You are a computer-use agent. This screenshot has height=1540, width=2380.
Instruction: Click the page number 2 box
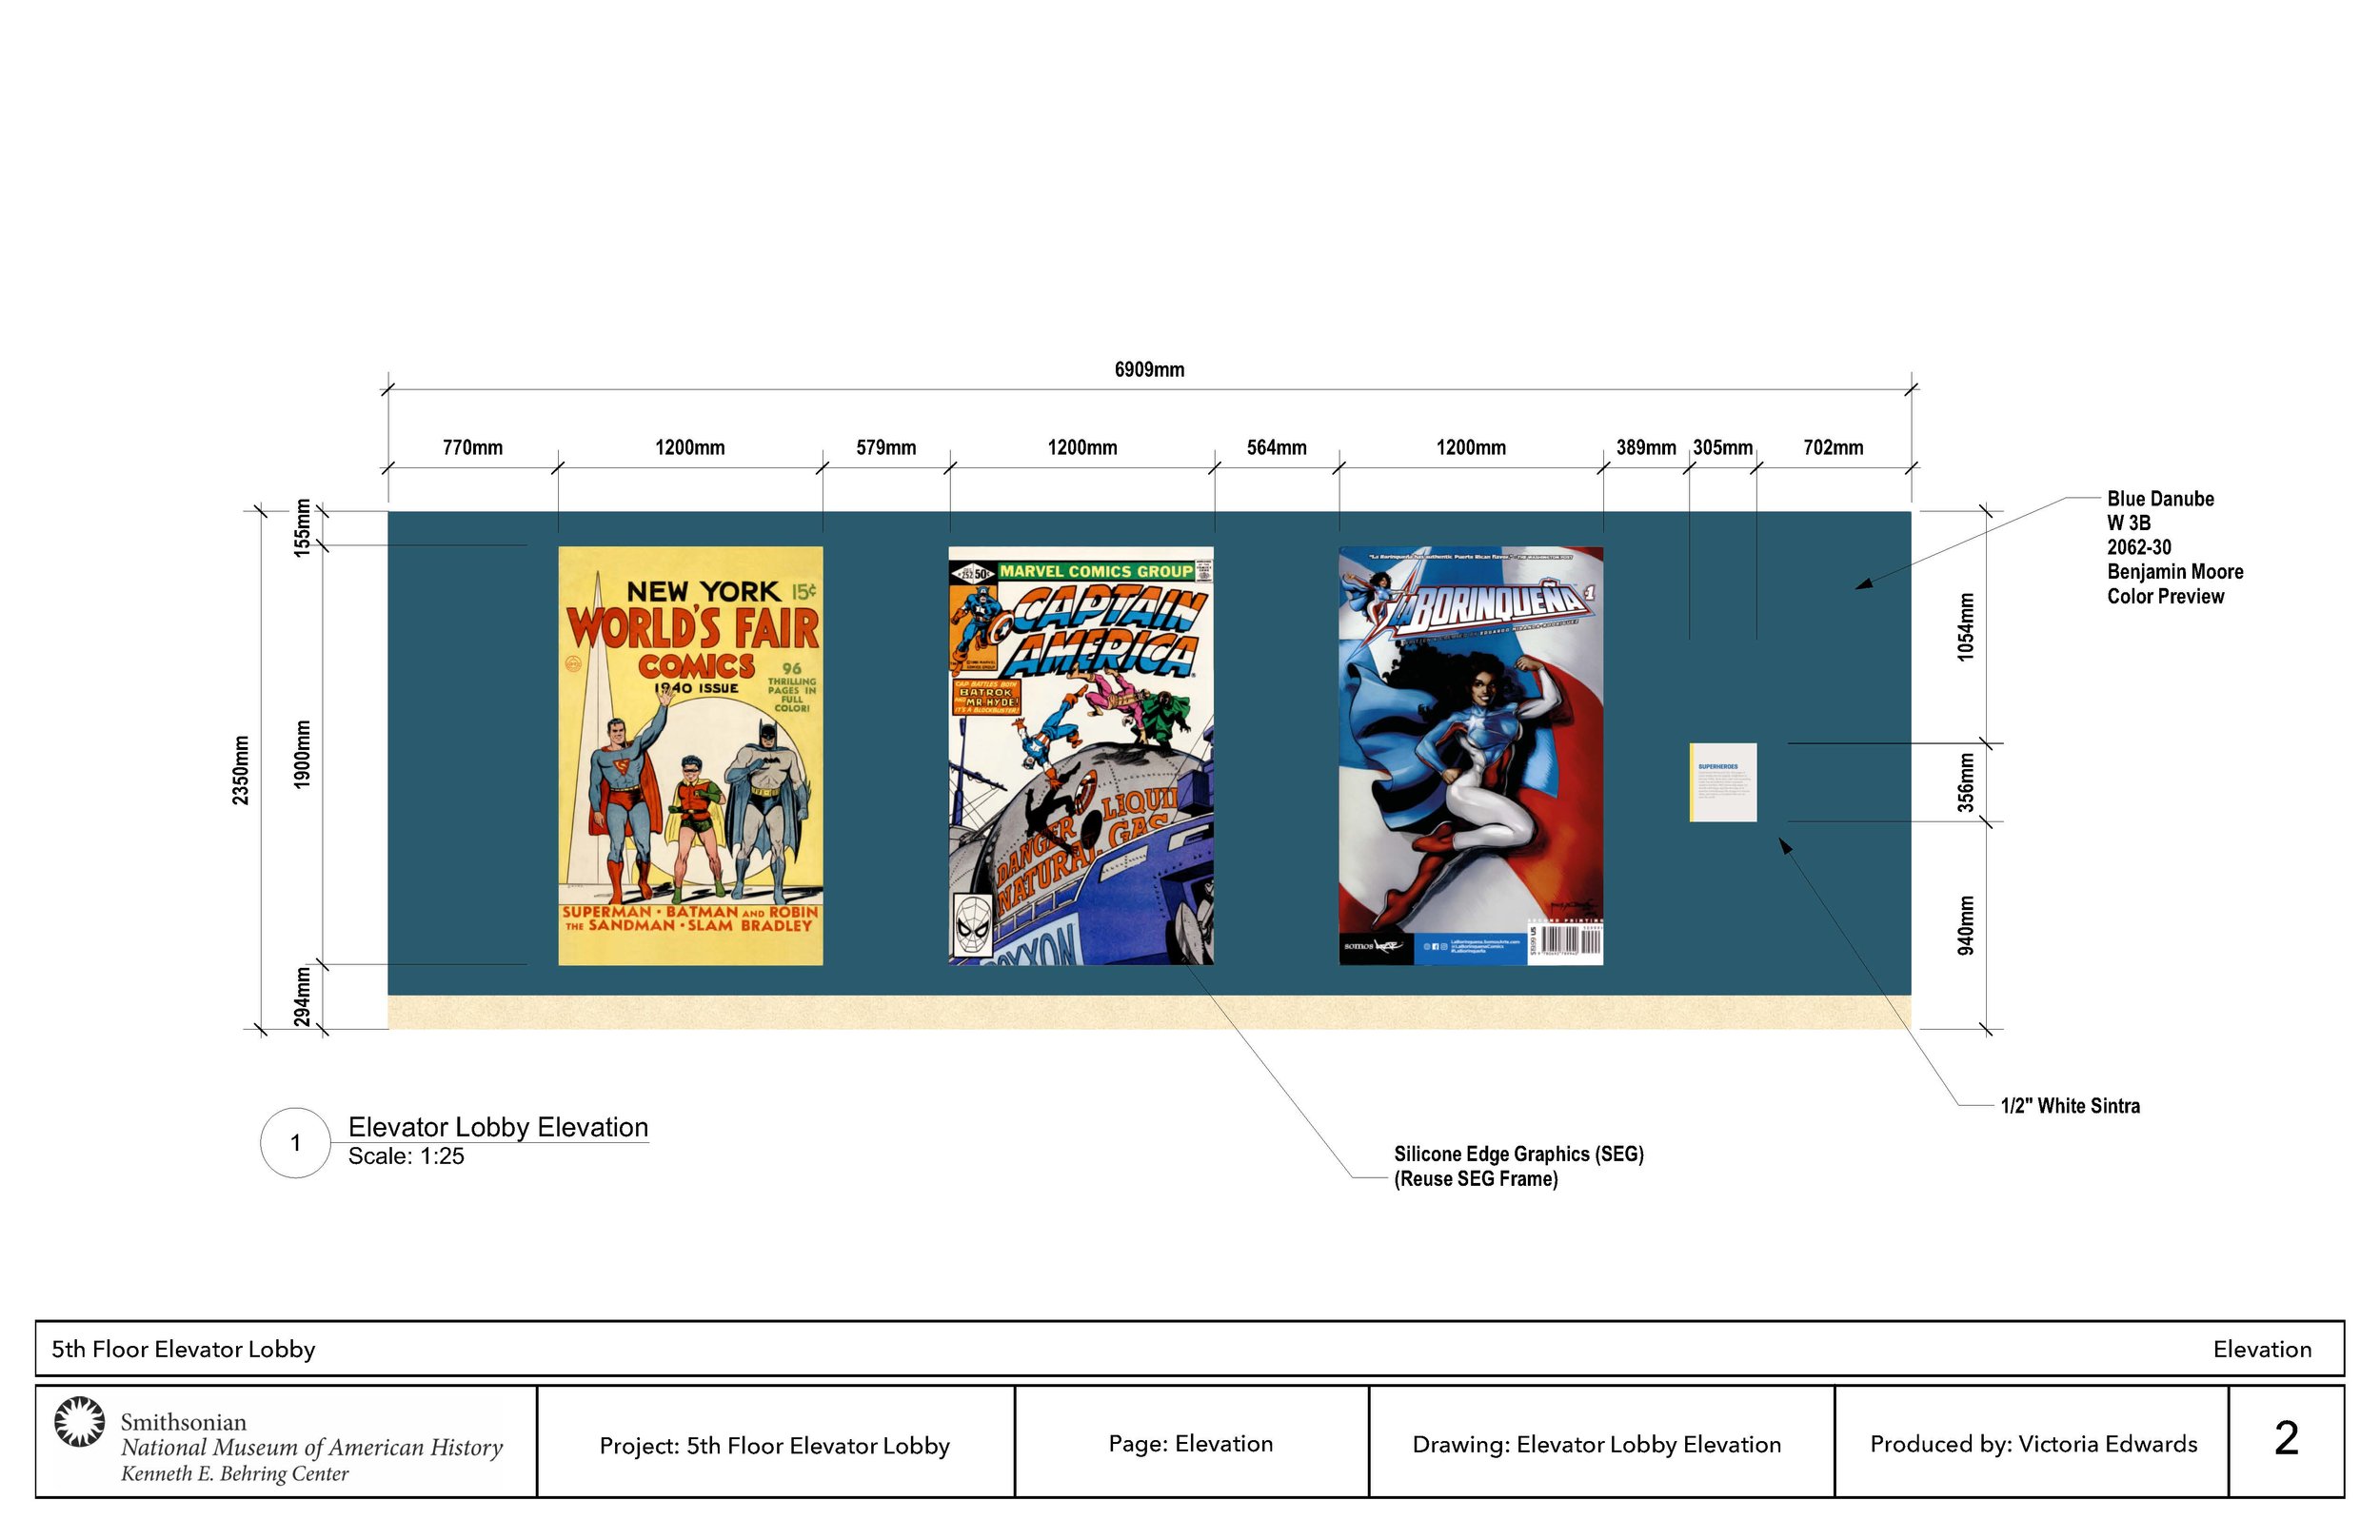[x=2286, y=1442]
